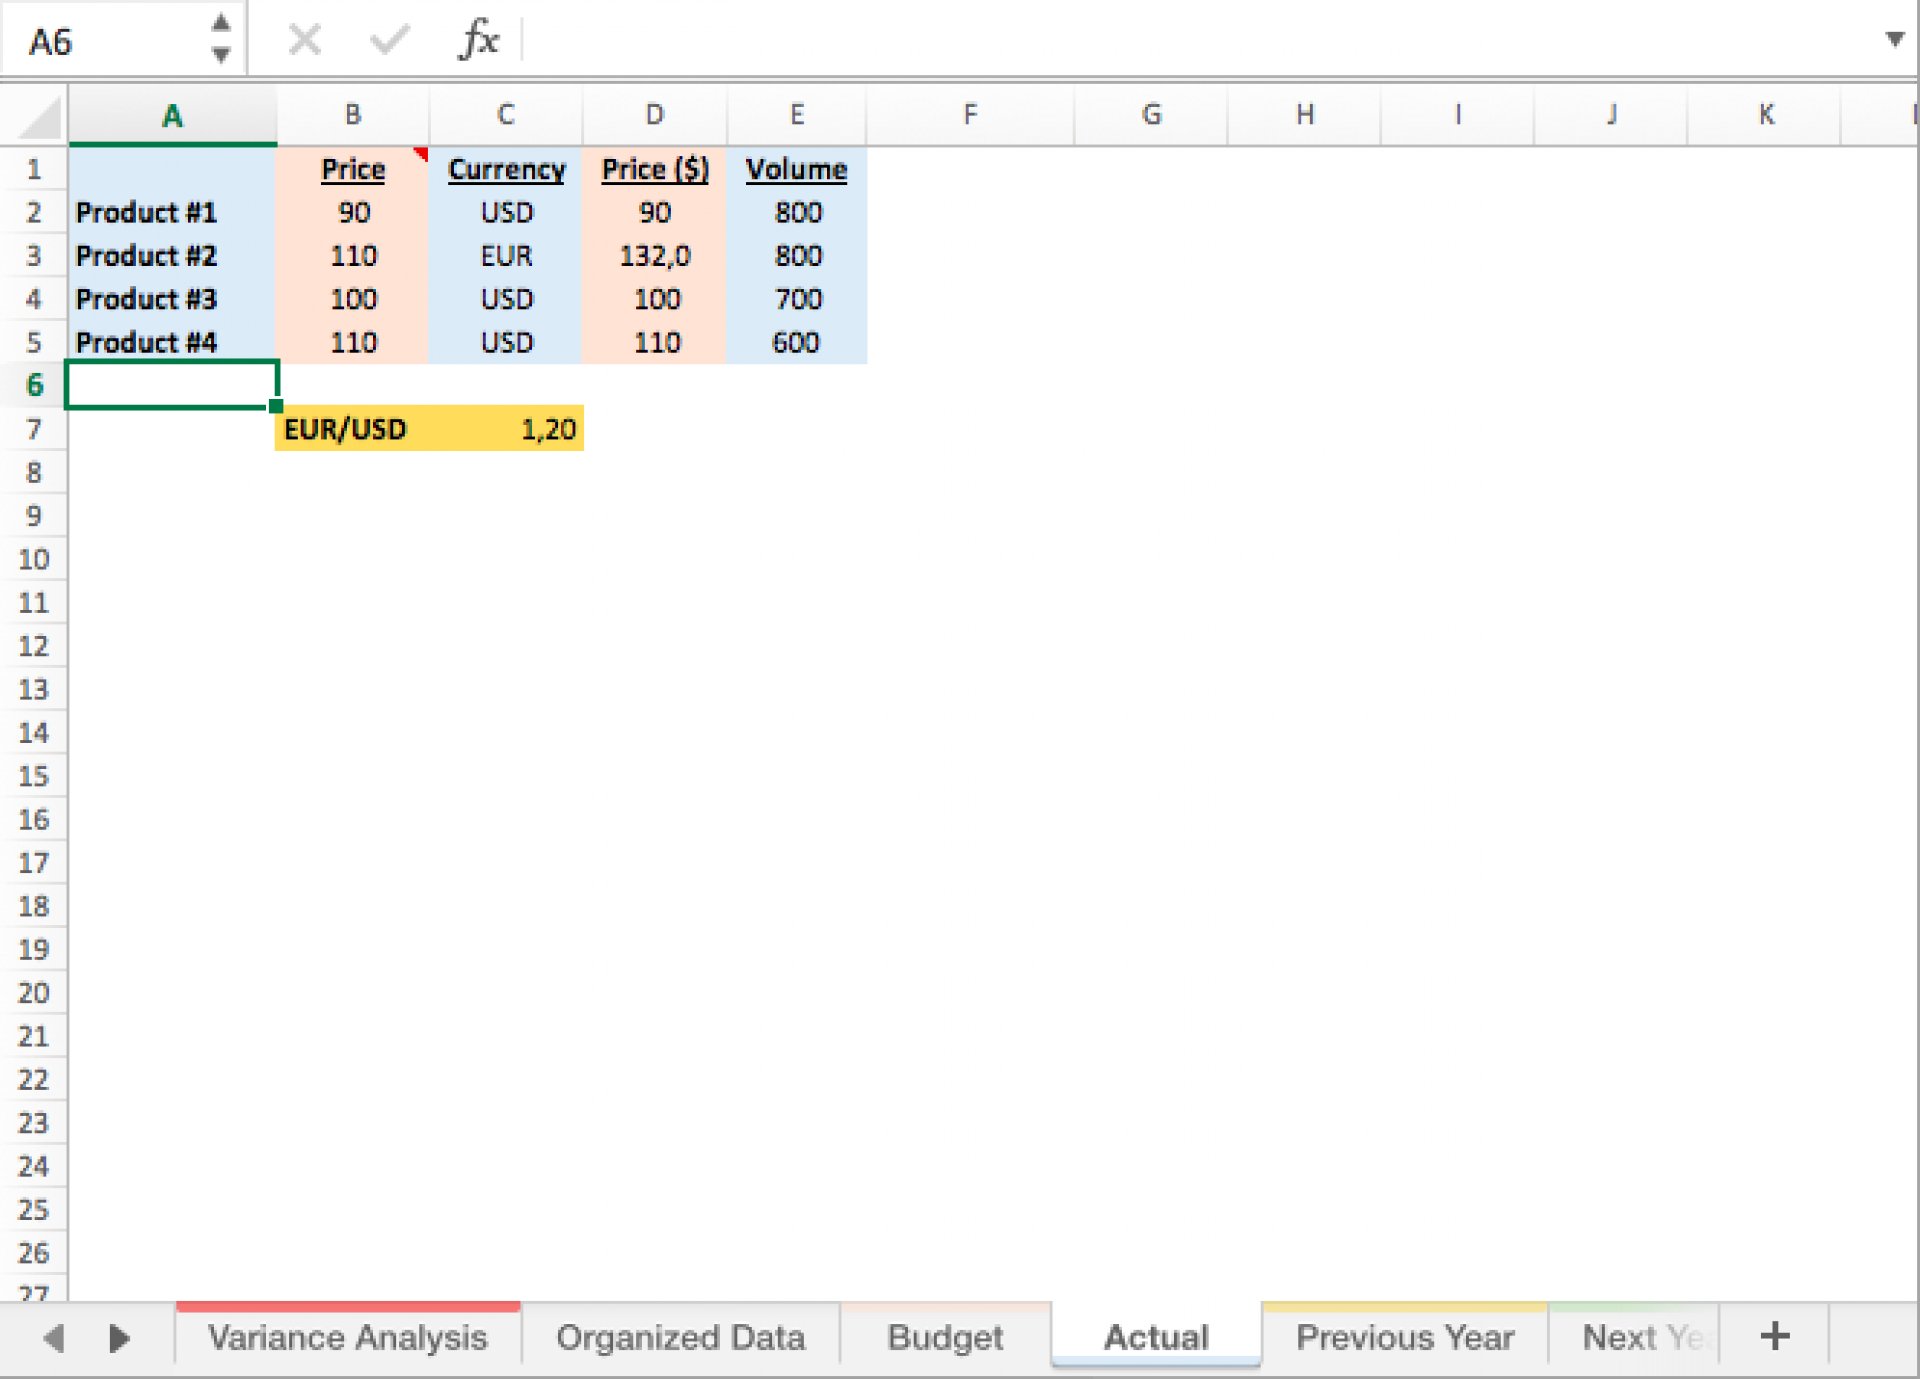
Task: Open the insert function fx button
Action: (479, 40)
